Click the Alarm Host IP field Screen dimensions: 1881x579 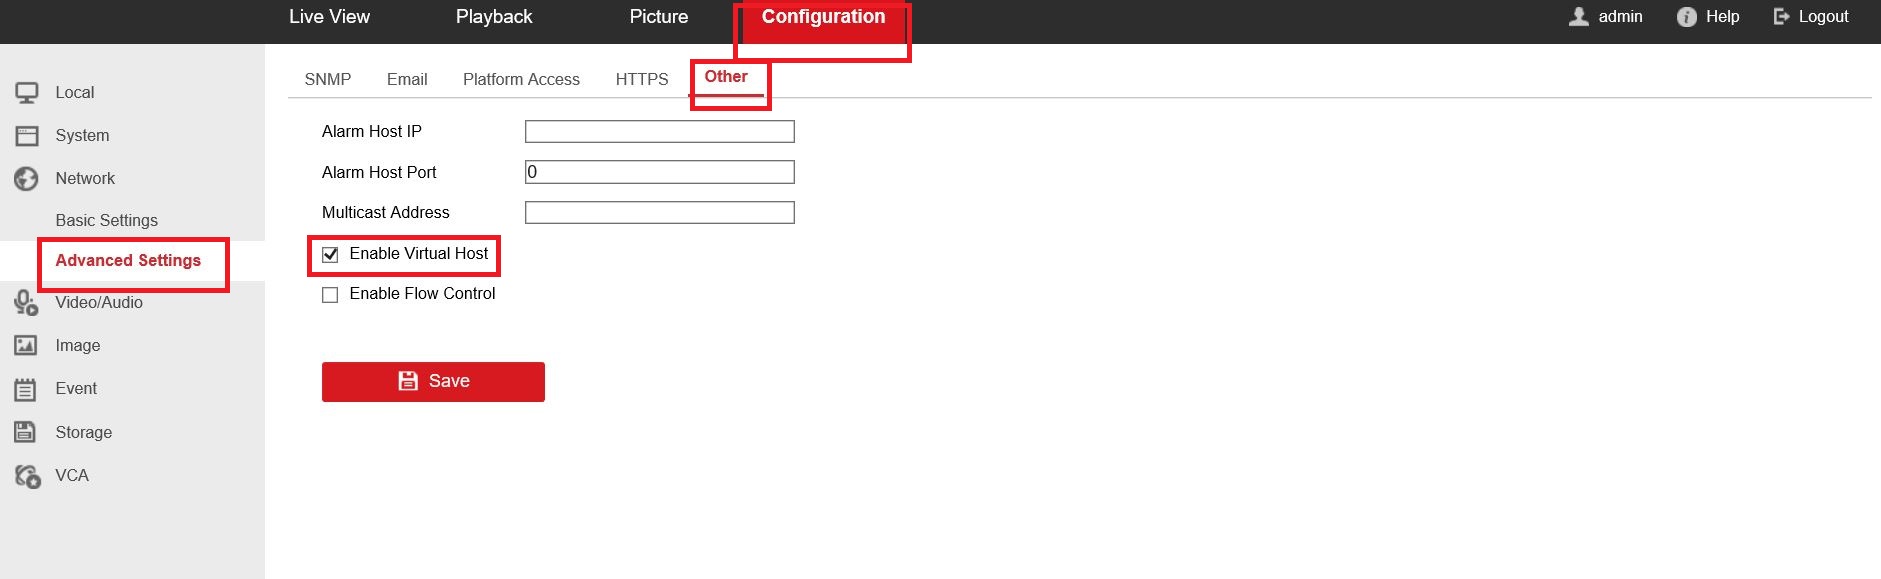(659, 132)
